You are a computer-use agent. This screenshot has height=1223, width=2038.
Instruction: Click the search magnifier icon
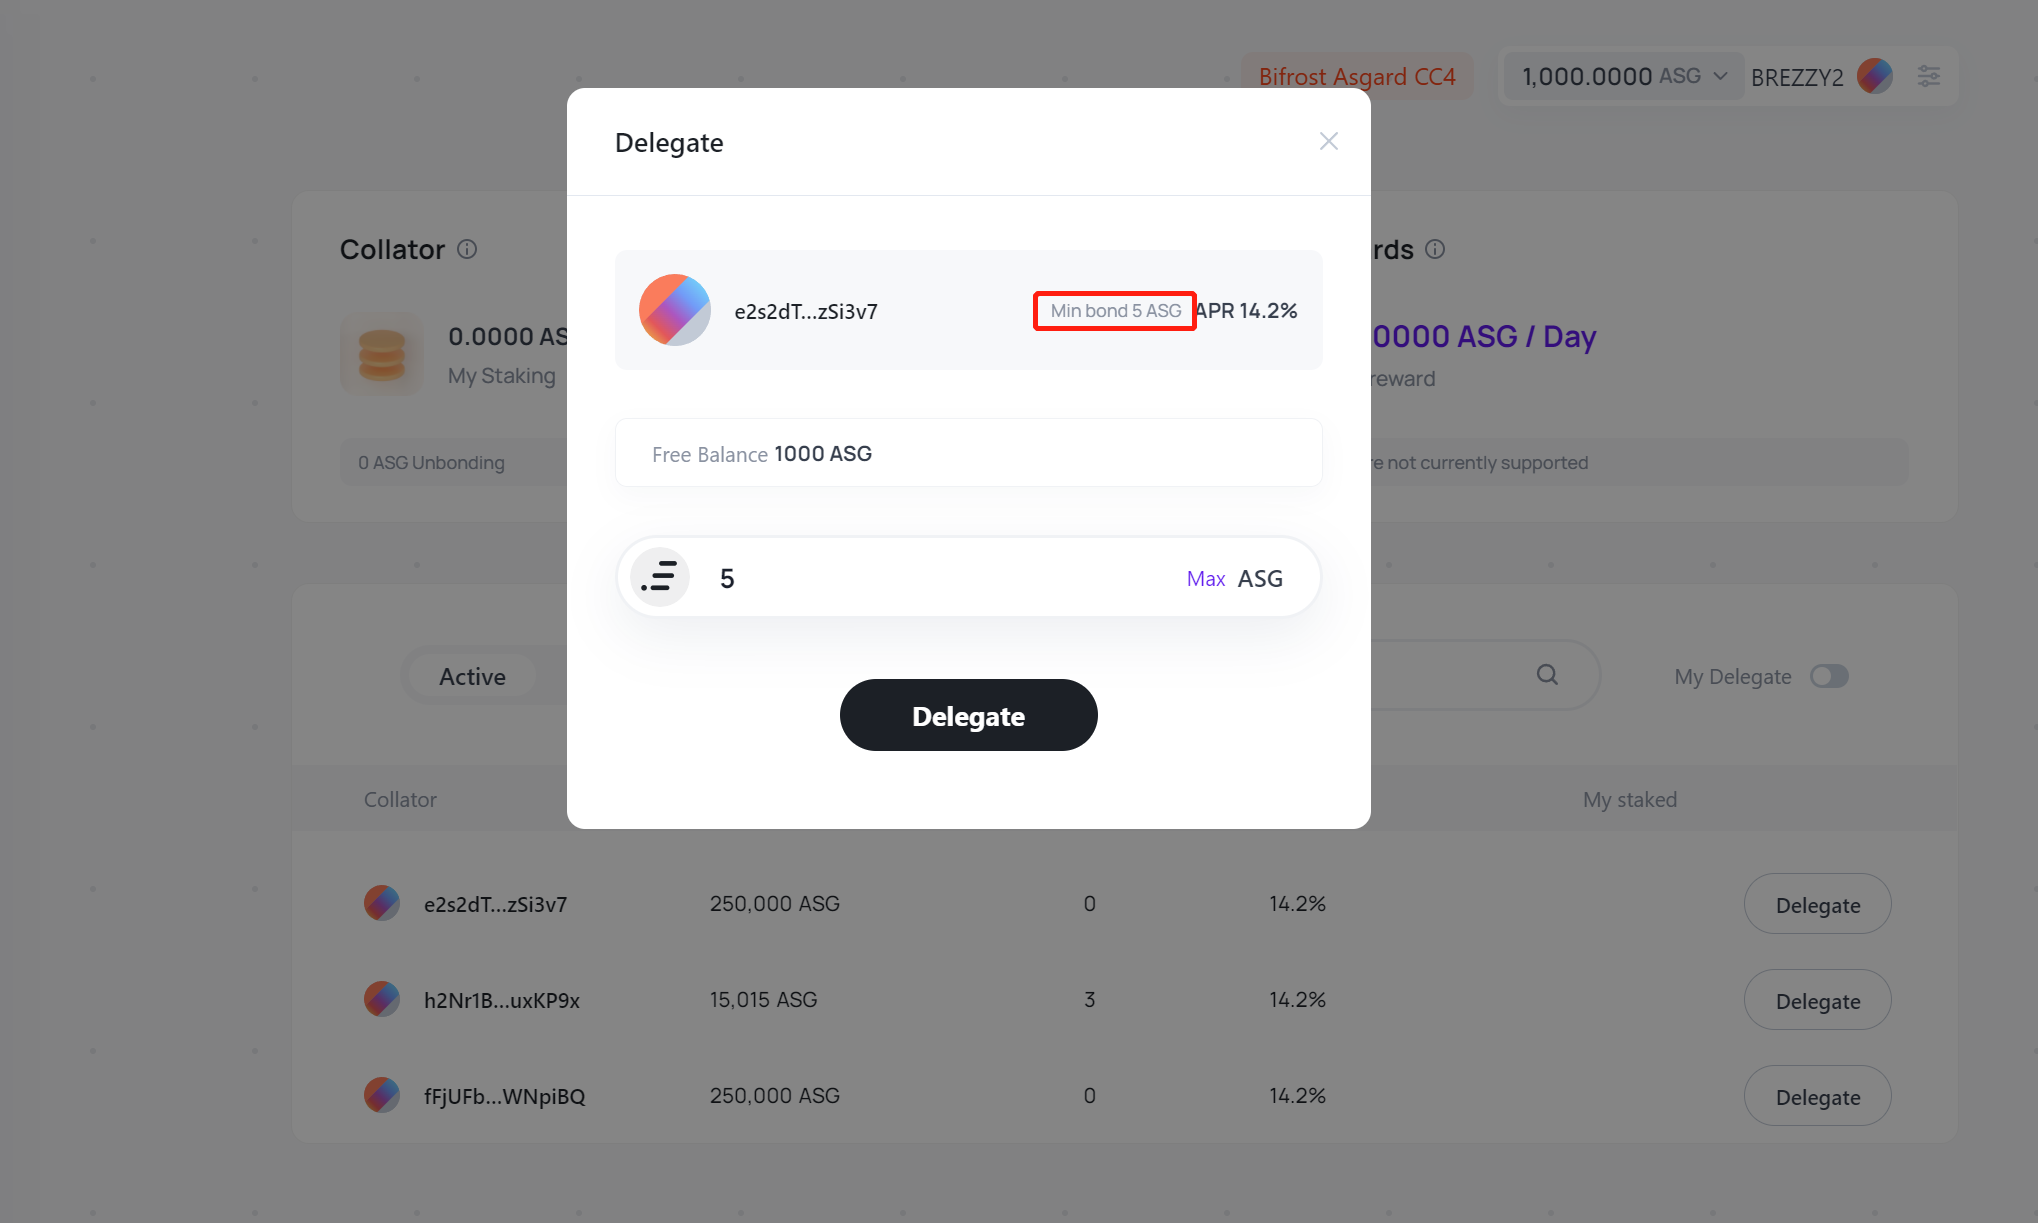pos(1547,675)
